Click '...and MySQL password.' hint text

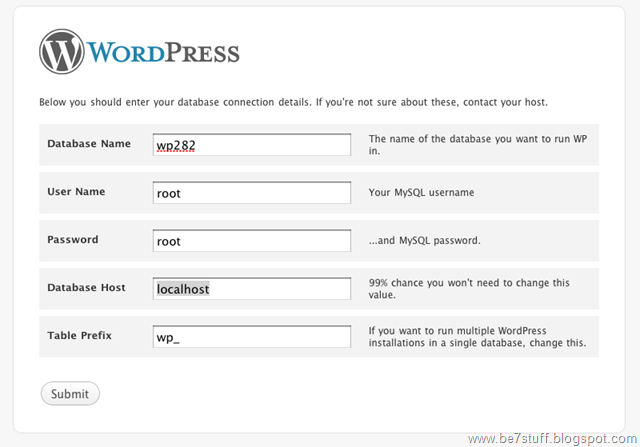pyautogui.click(x=424, y=240)
